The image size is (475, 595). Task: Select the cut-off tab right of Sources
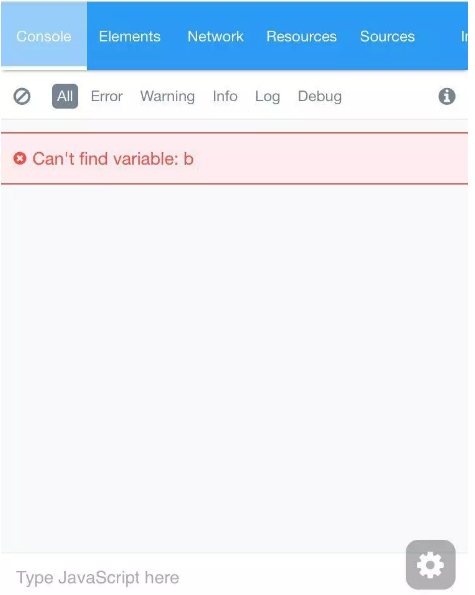point(464,36)
